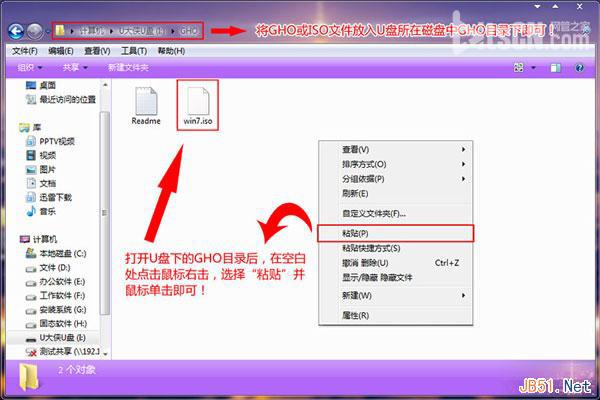Choose 粘贴快捷方式(S) option
600x400 pixels.
point(396,248)
